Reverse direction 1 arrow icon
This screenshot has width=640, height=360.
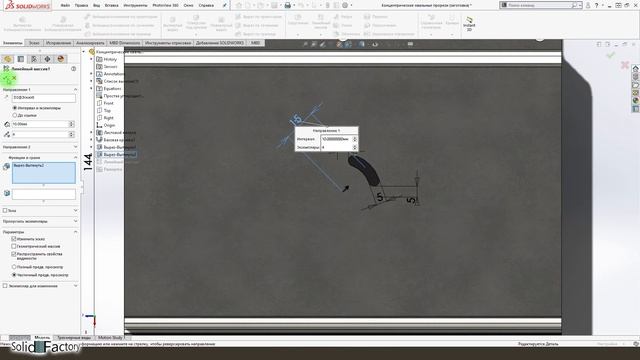coord(6,98)
